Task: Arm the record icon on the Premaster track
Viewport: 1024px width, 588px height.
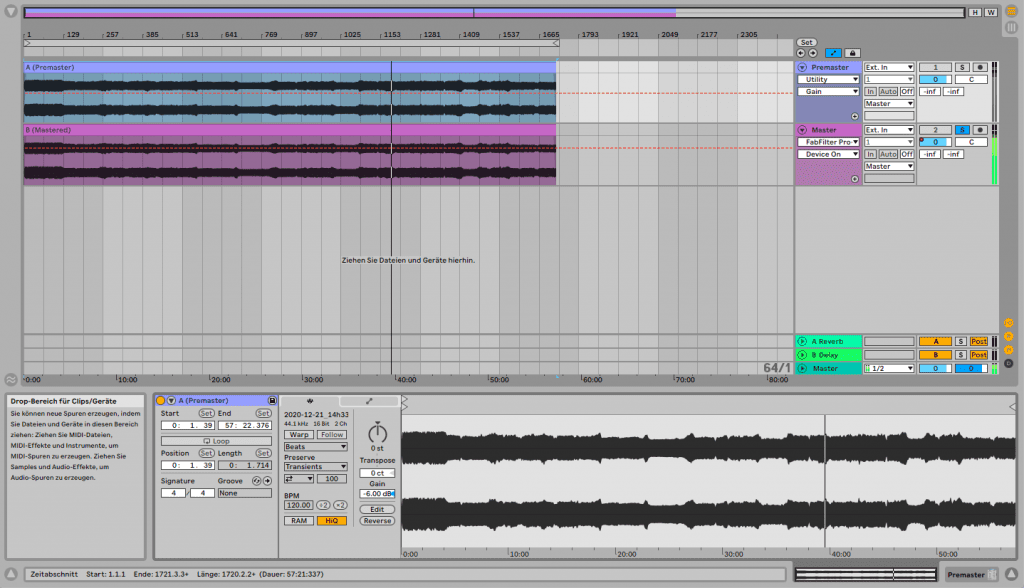Action: coord(979,66)
